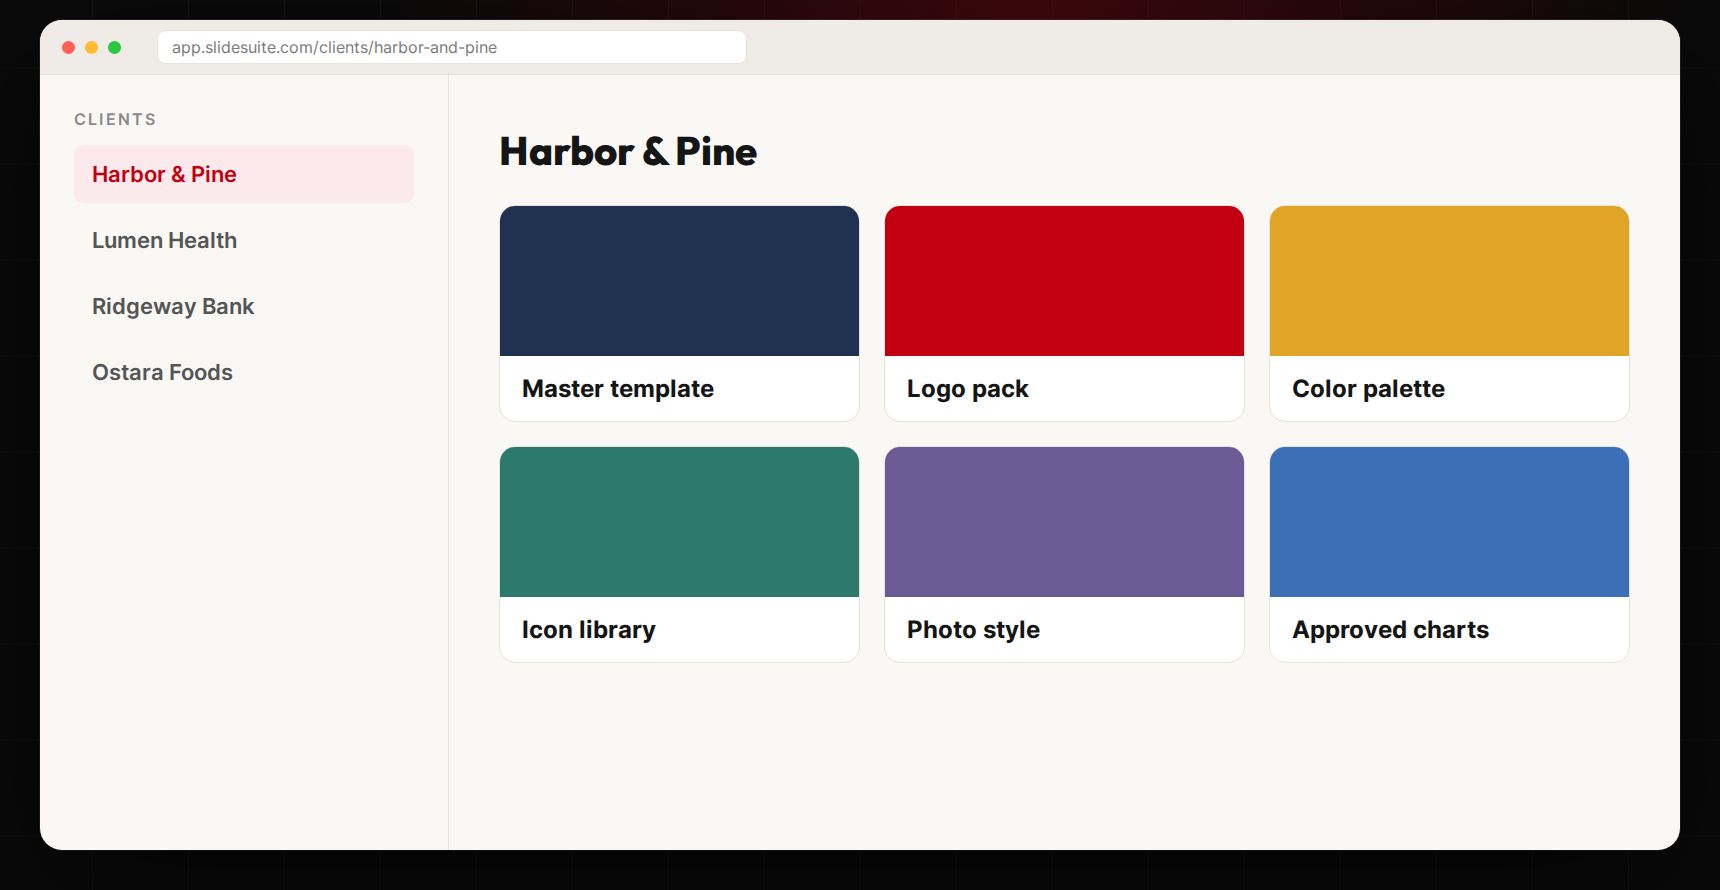Open the blue Approved charts thumbnail
Image resolution: width=1720 pixels, height=890 pixels.
[x=1449, y=522]
